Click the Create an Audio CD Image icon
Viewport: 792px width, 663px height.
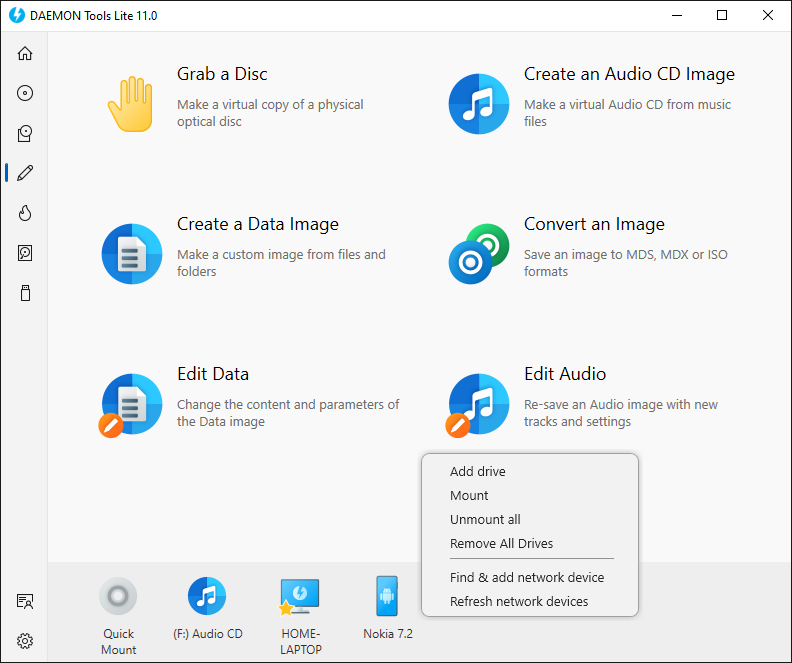coord(479,104)
